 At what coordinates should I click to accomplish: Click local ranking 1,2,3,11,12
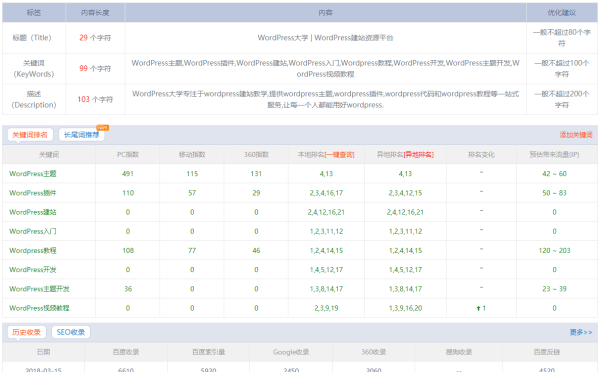click(x=326, y=231)
